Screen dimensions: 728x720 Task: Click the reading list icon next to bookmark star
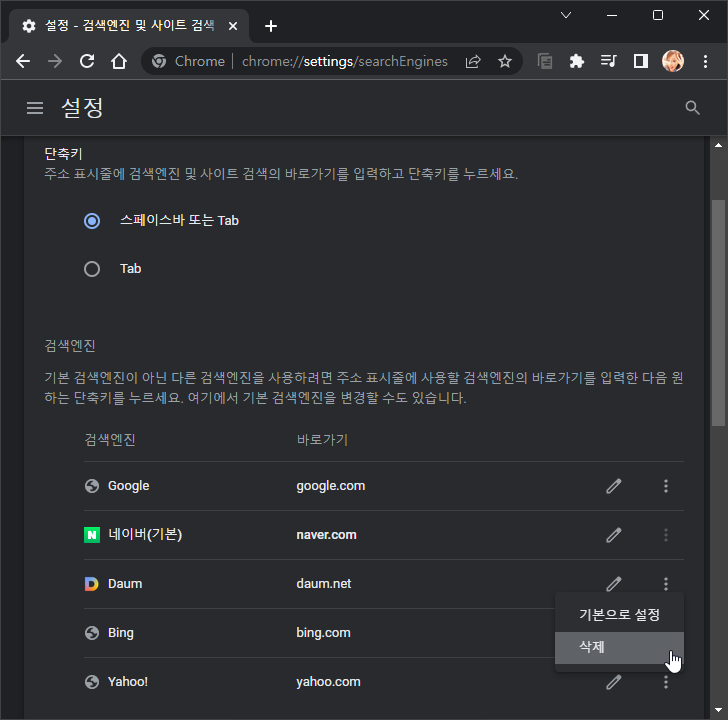coord(545,61)
